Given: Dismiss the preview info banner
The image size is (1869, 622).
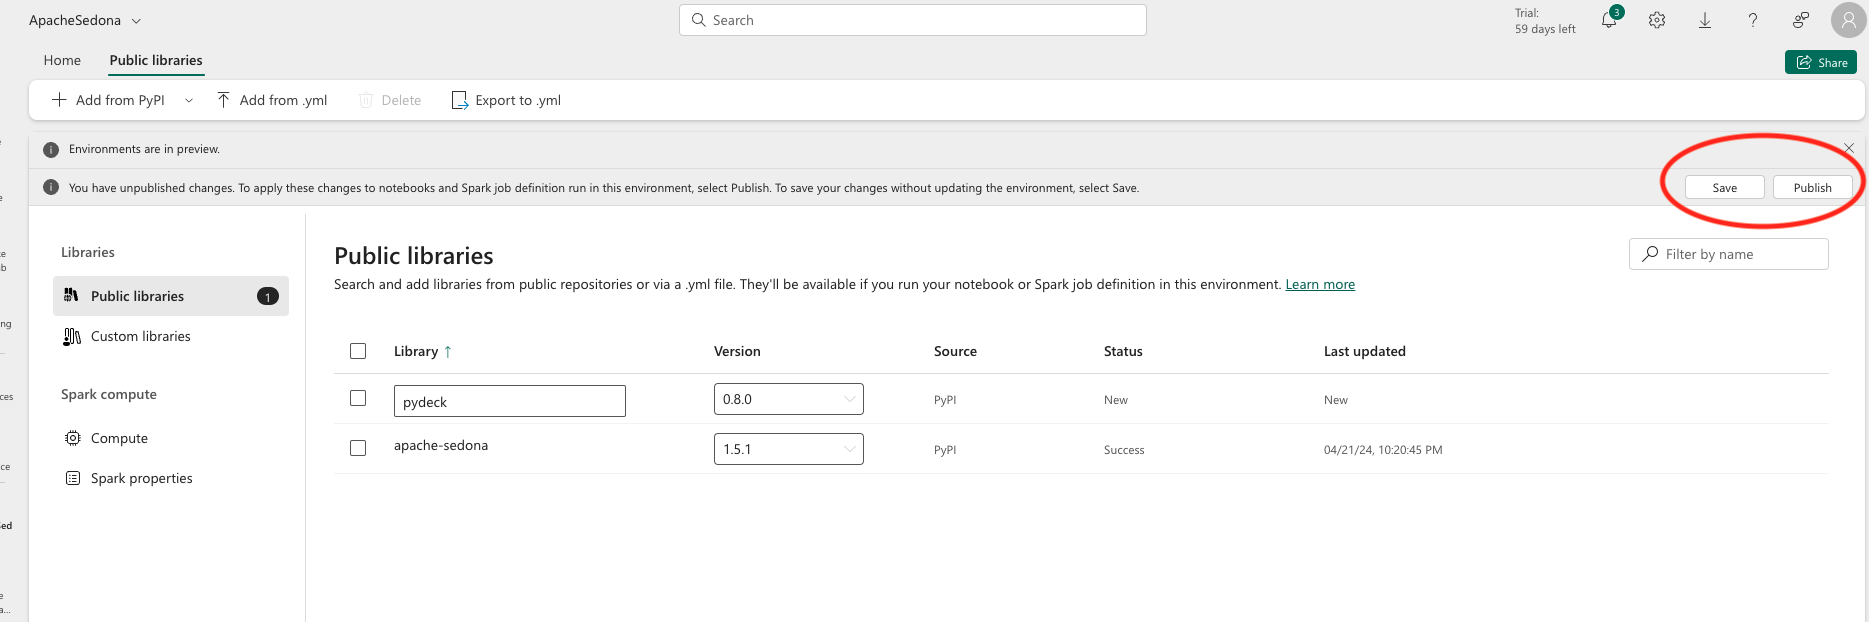Looking at the screenshot, I should click(x=1849, y=148).
